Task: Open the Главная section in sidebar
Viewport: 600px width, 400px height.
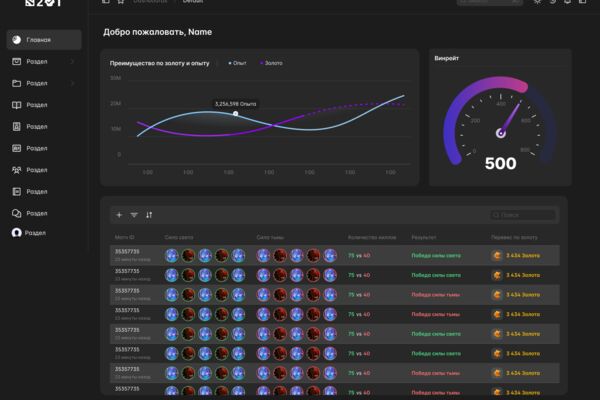Action: coord(44,40)
